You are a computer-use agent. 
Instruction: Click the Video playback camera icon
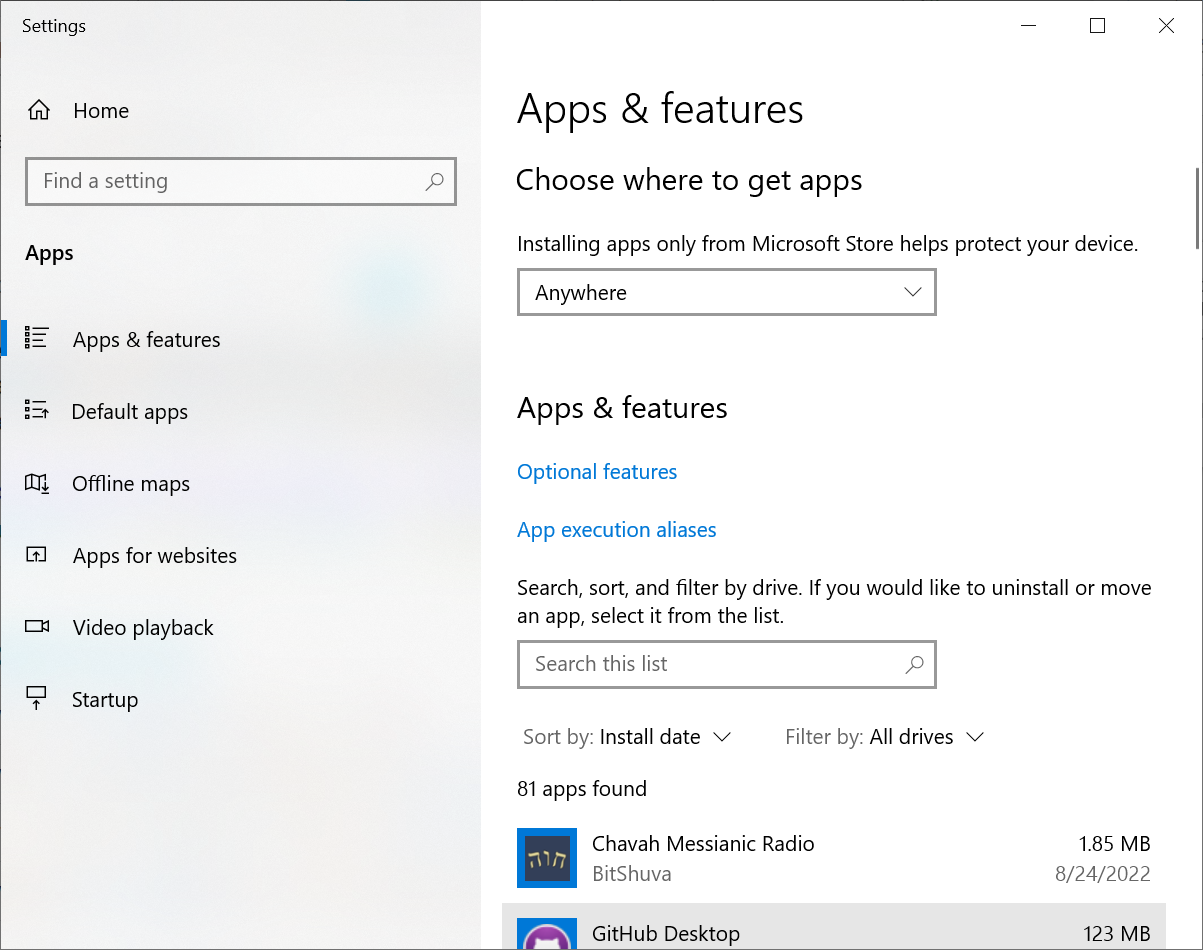37,627
